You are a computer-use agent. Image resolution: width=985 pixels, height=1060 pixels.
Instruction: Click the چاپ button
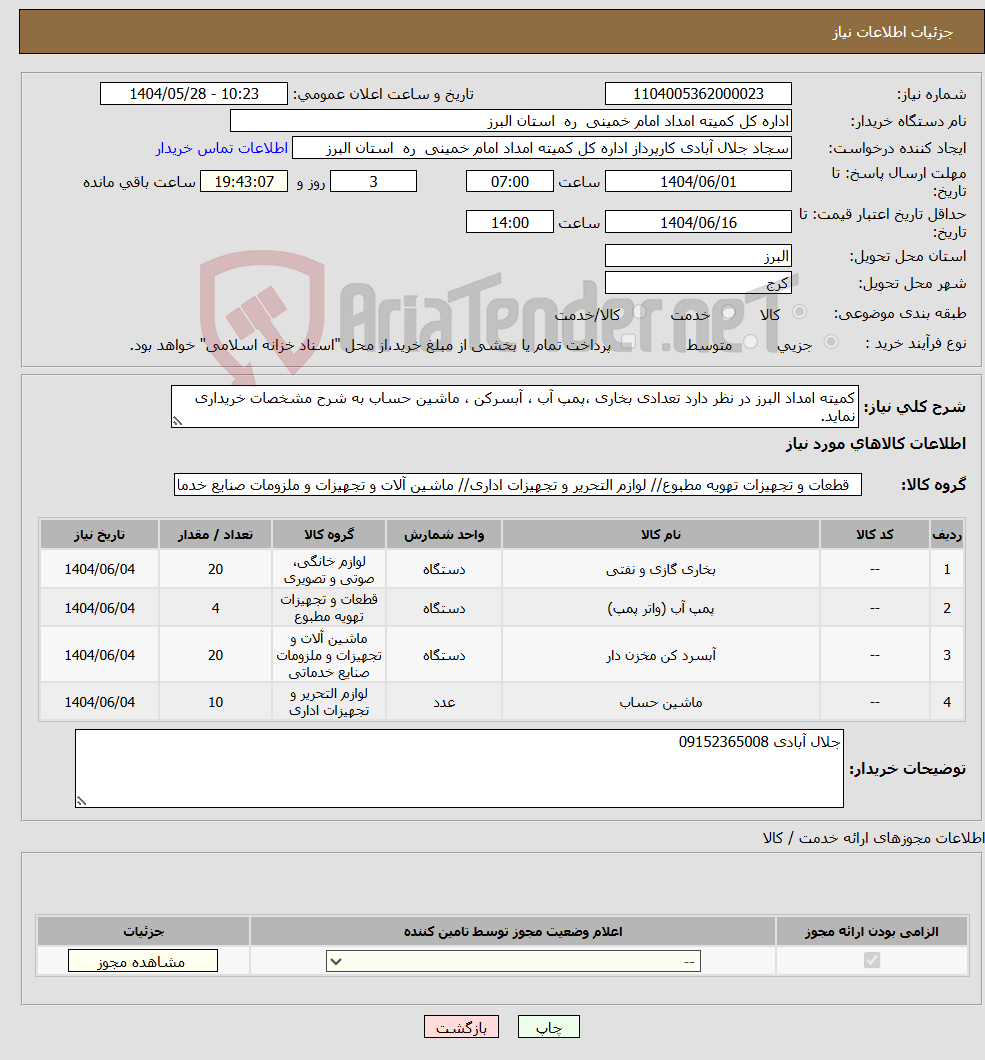[548, 1026]
